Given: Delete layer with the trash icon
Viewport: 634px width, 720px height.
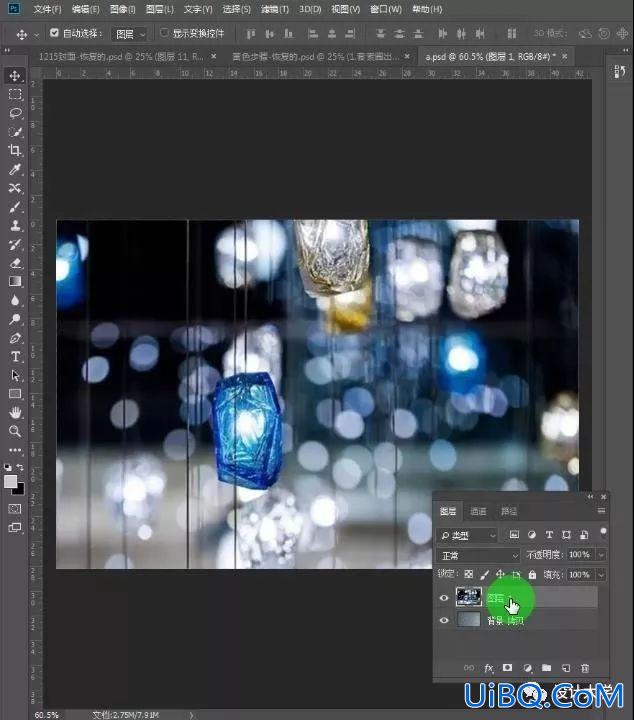Looking at the screenshot, I should (585, 668).
